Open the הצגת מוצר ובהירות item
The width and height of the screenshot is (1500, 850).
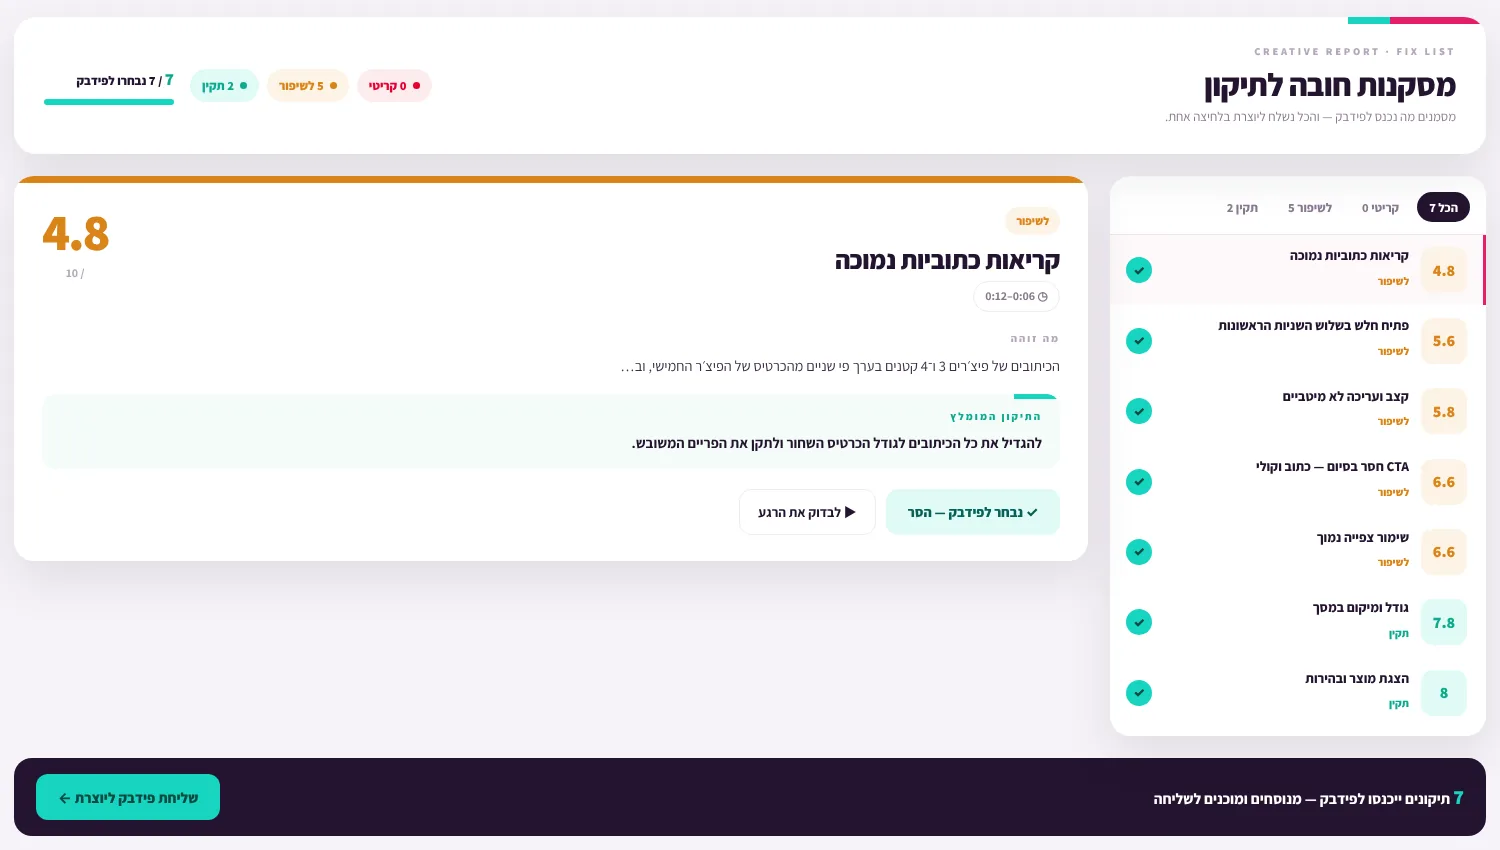click(1298, 693)
